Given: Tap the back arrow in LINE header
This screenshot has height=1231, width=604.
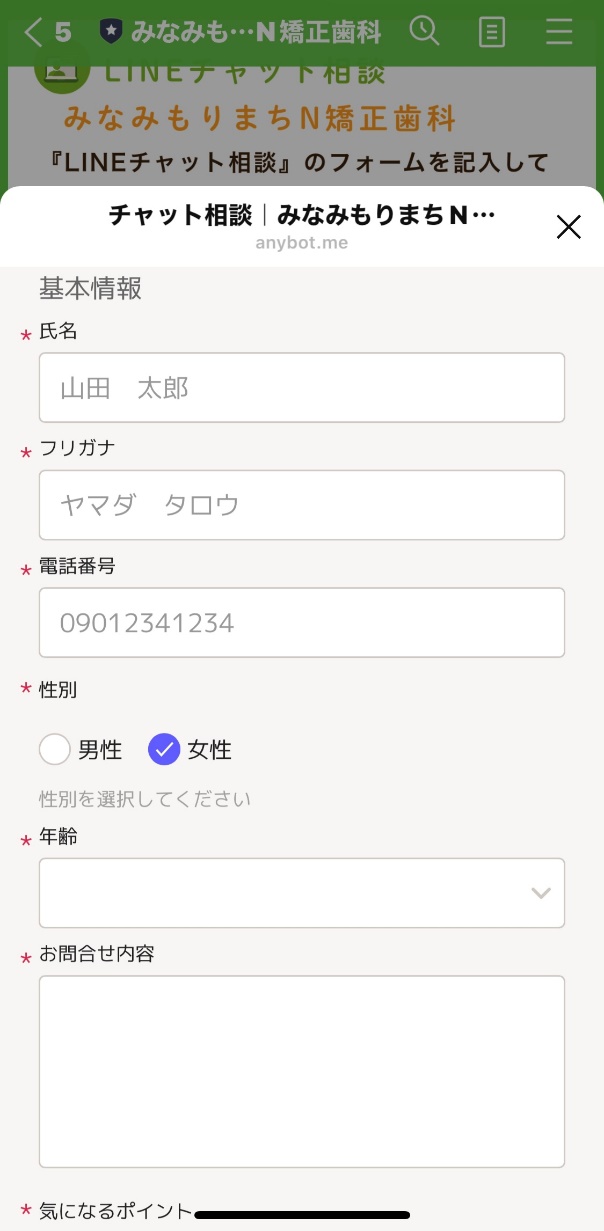Looking at the screenshot, I should click(34, 32).
